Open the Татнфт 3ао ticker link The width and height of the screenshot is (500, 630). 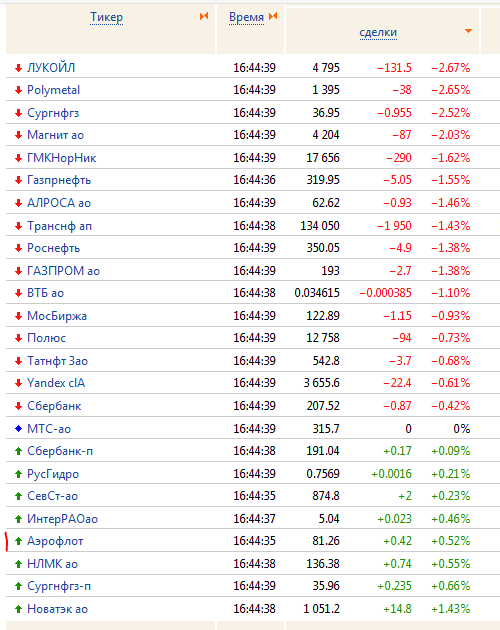tap(57, 361)
